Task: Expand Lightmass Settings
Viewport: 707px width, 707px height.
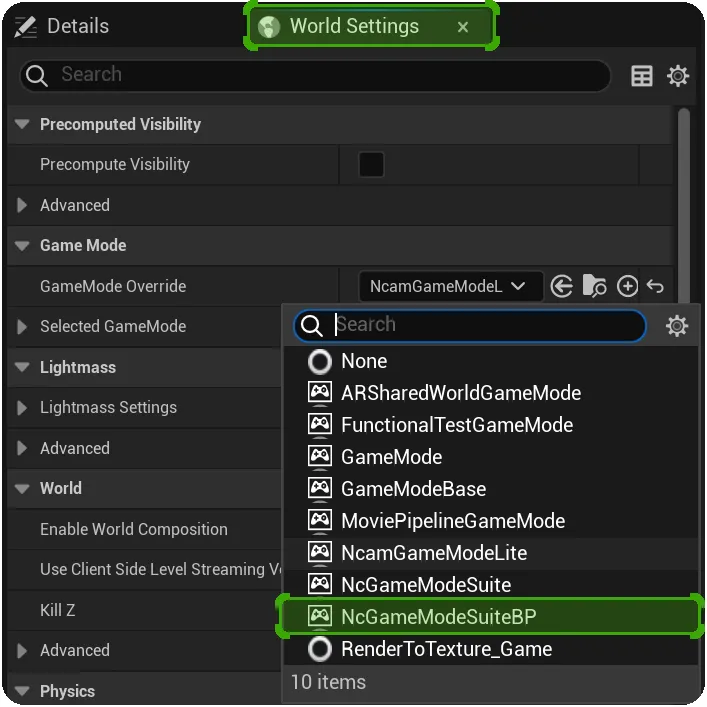Action: [x=22, y=408]
